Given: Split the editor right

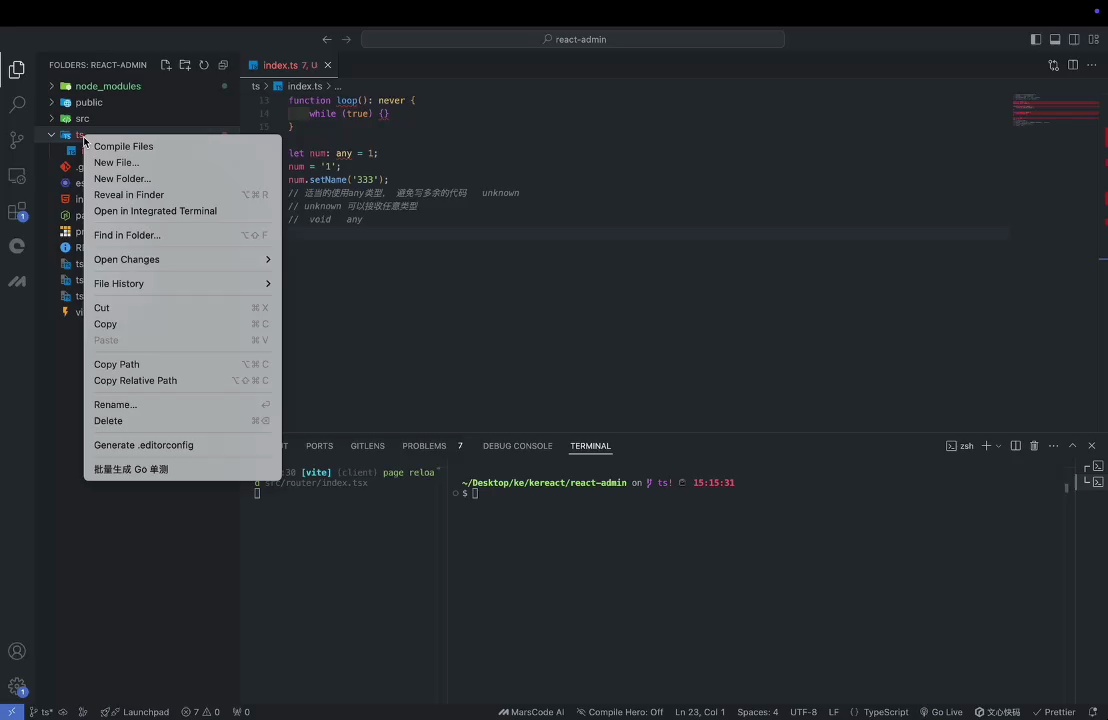Looking at the screenshot, I should [x=1073, y=65].
